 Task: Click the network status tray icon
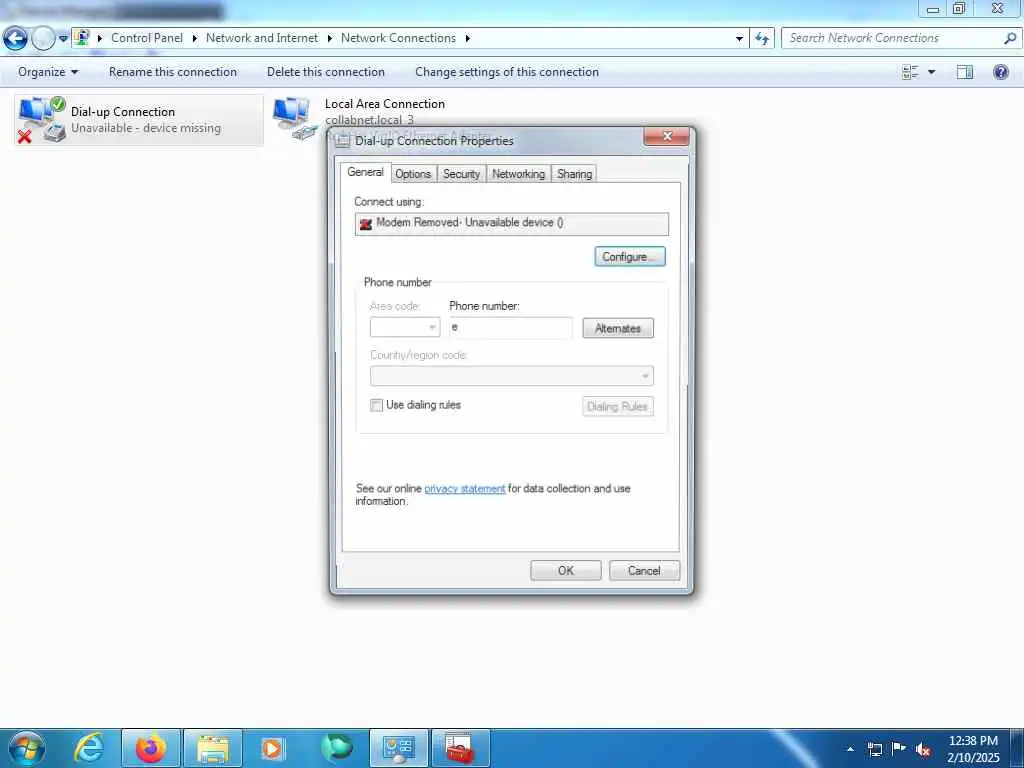click(x=874, y=749)
